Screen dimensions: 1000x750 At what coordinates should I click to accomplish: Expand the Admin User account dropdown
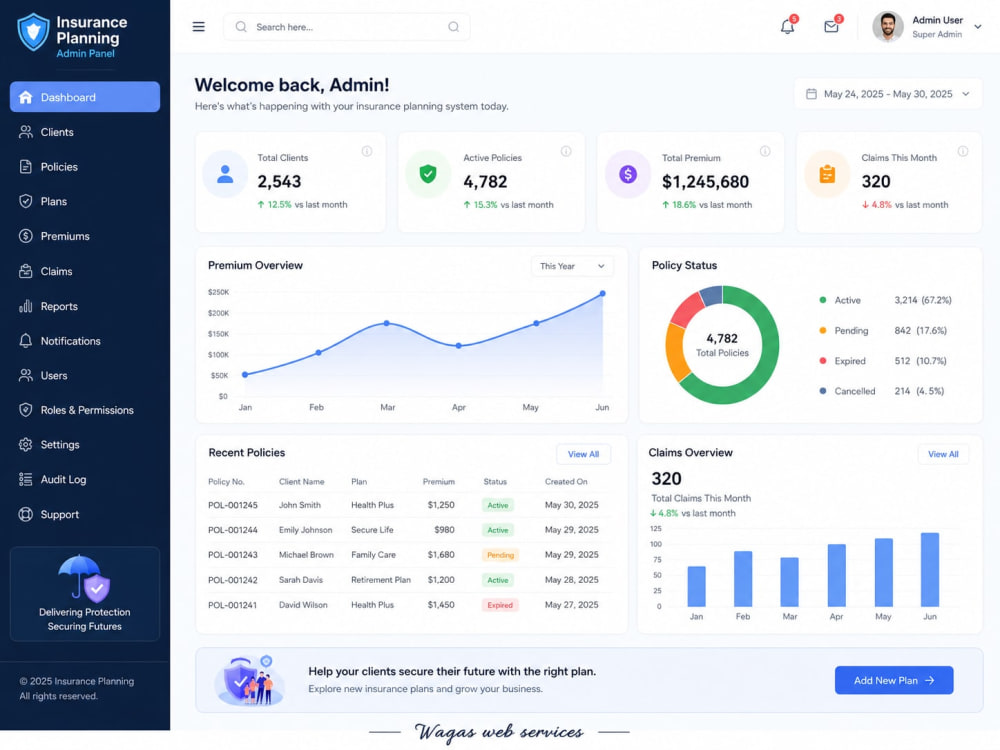978,27
